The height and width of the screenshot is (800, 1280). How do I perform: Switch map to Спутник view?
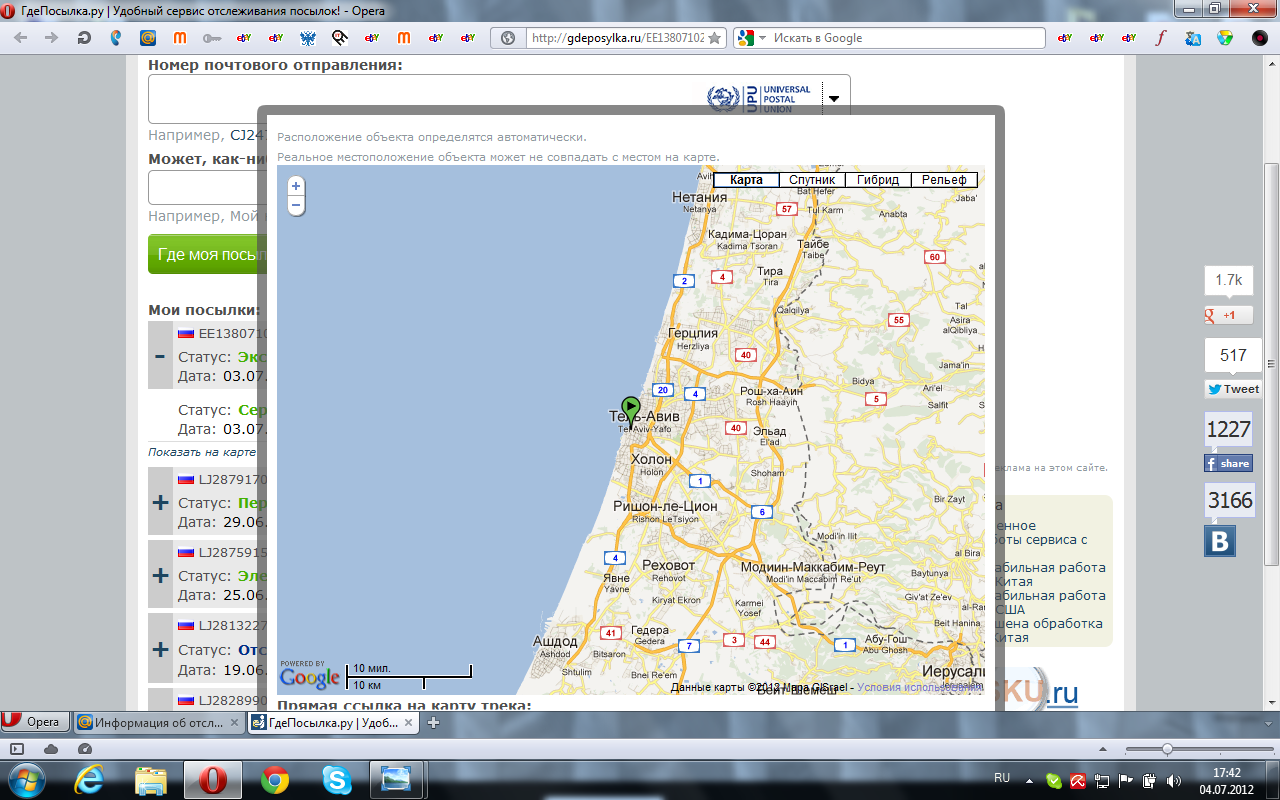click(811, 180)
